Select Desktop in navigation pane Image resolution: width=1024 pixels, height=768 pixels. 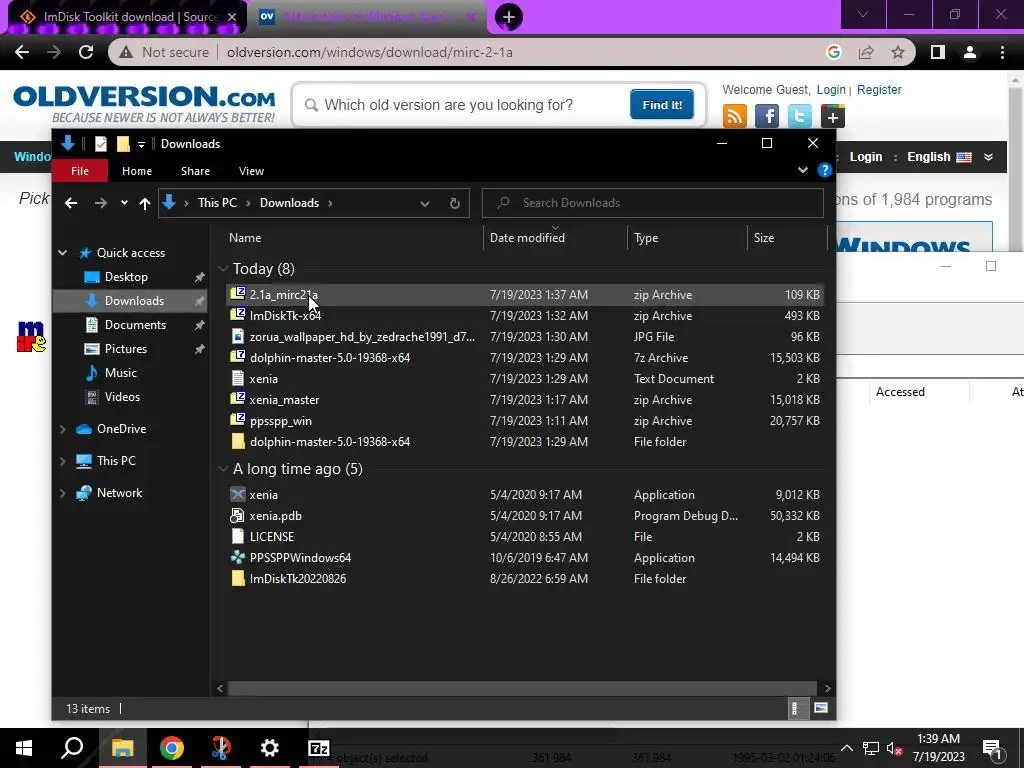(x=126, y=277)
